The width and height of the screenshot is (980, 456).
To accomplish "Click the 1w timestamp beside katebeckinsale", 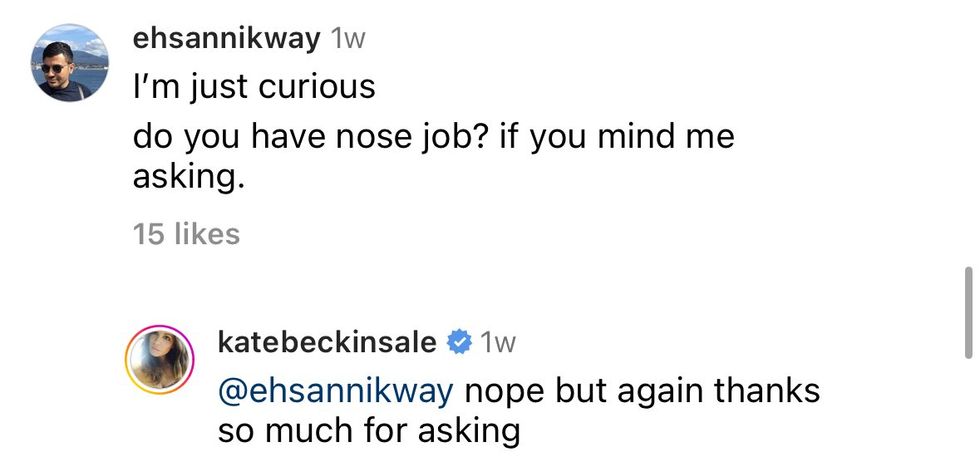I will [497, 342].
